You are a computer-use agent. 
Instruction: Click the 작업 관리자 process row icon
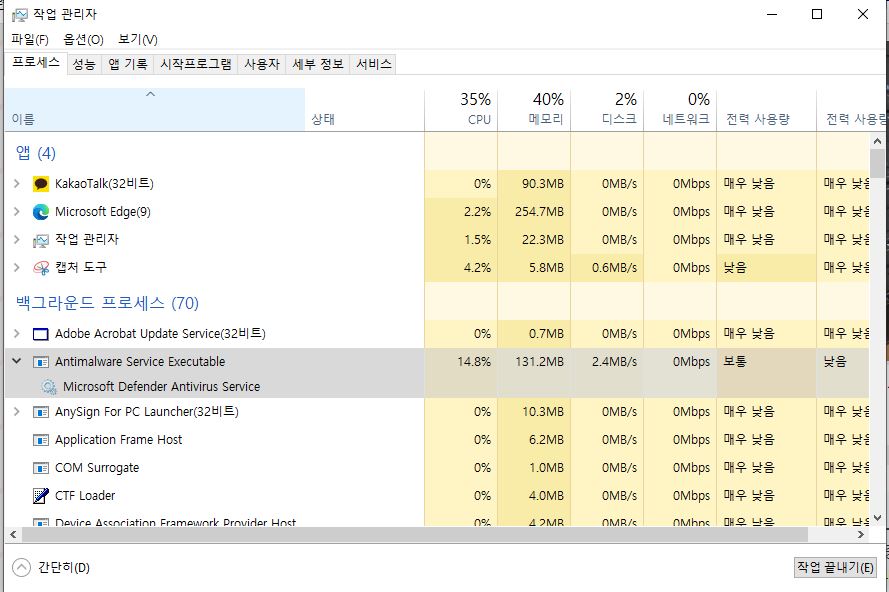click(41, 240)
